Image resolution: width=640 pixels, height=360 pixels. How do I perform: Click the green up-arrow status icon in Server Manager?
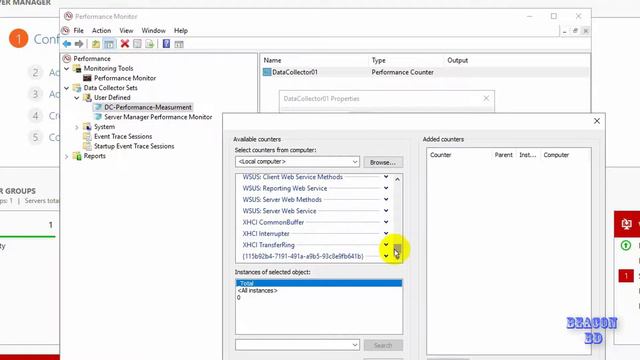[x=626, y=245]
